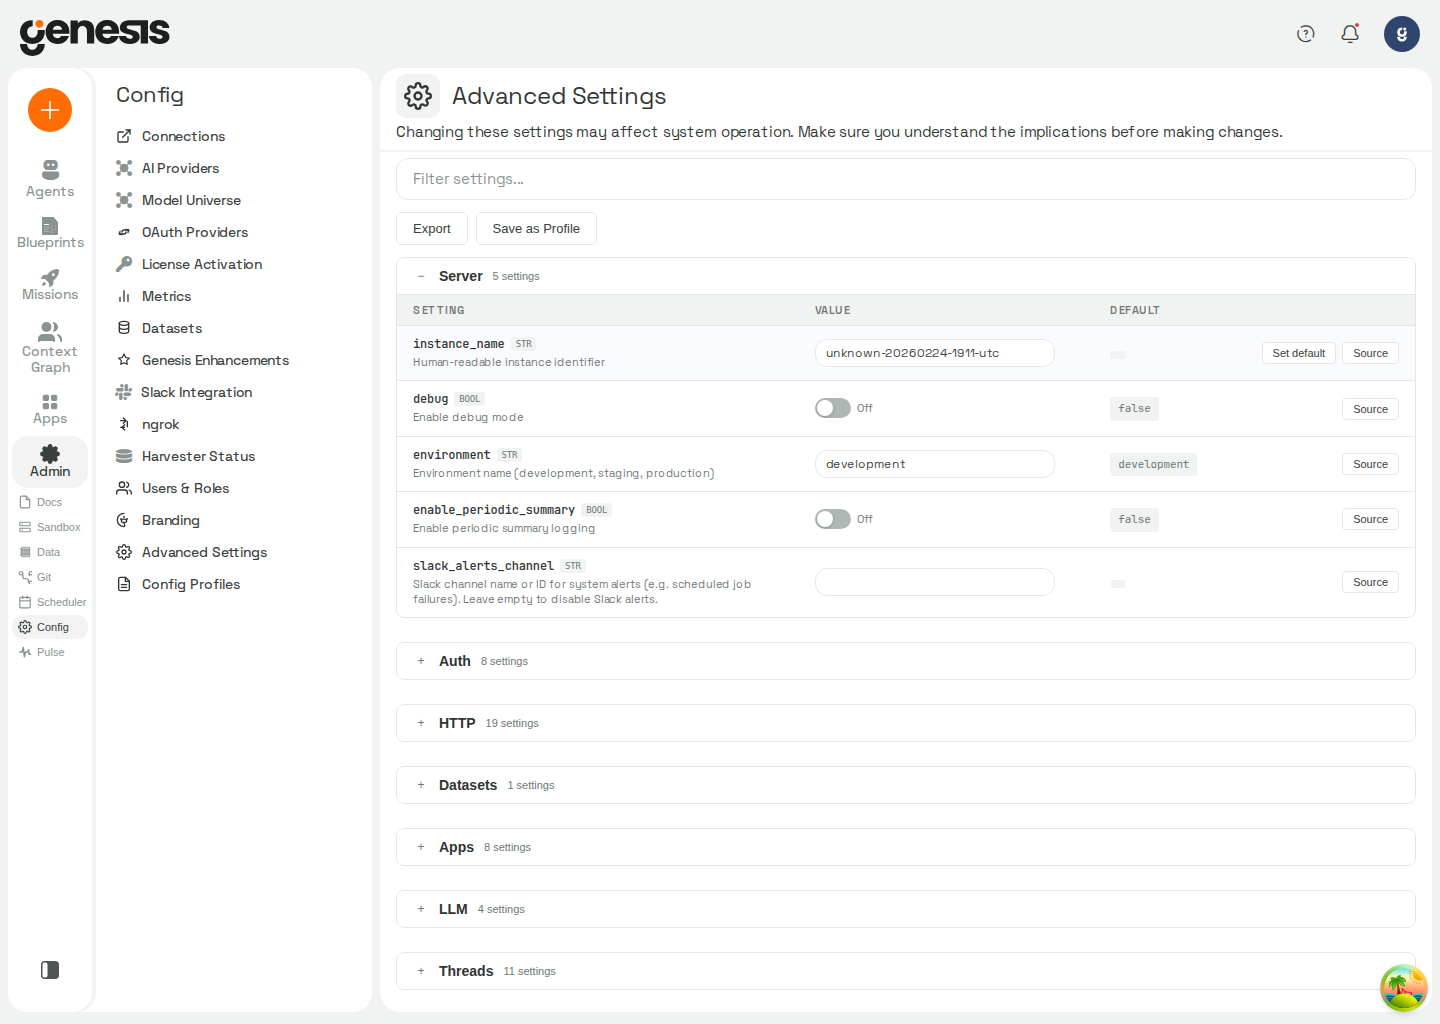The image size is (1440, 1024).
Task: Open the Apps section
Action: point(50,409)
